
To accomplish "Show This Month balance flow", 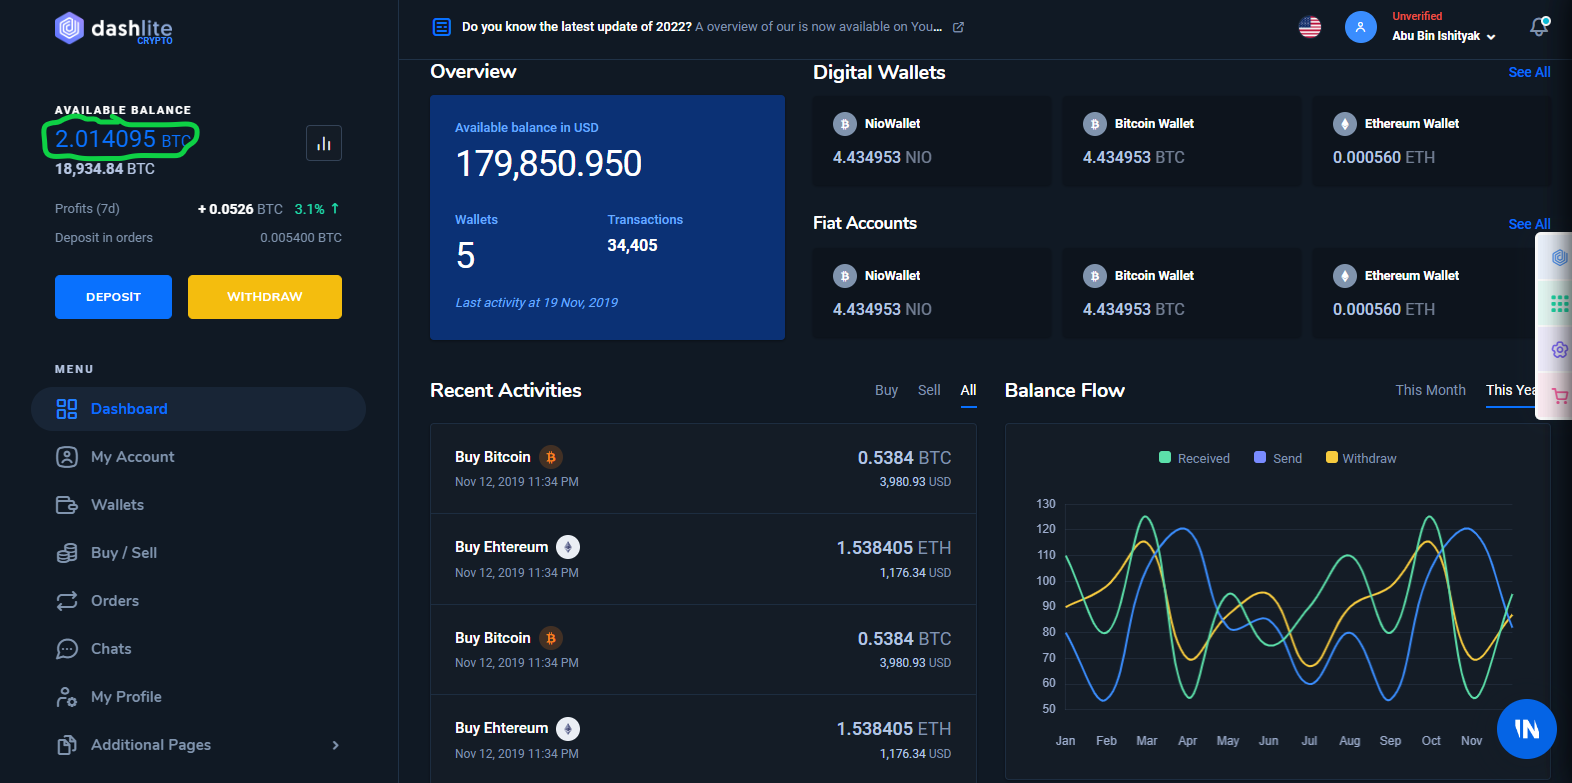I will point(1430,390).
